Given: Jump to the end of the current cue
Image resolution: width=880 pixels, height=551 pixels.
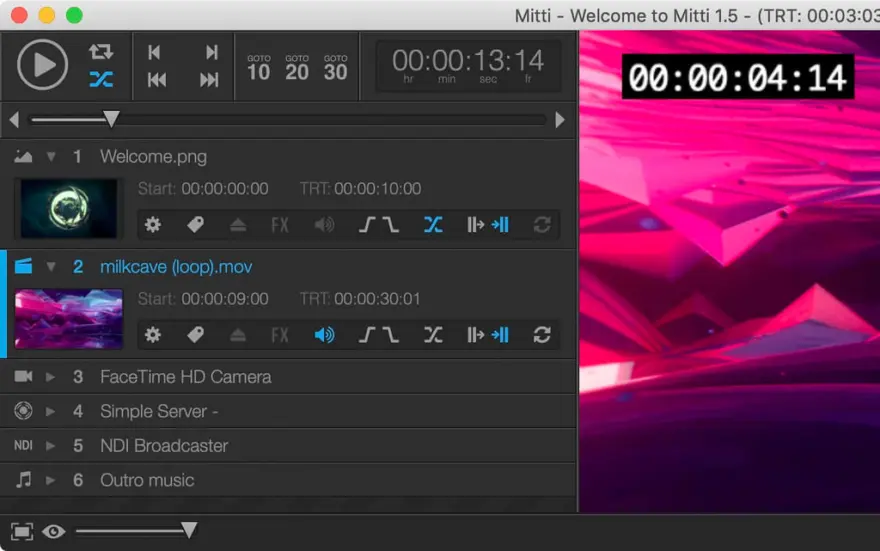Looking at the screenshot, I should [x=211, y=52].
